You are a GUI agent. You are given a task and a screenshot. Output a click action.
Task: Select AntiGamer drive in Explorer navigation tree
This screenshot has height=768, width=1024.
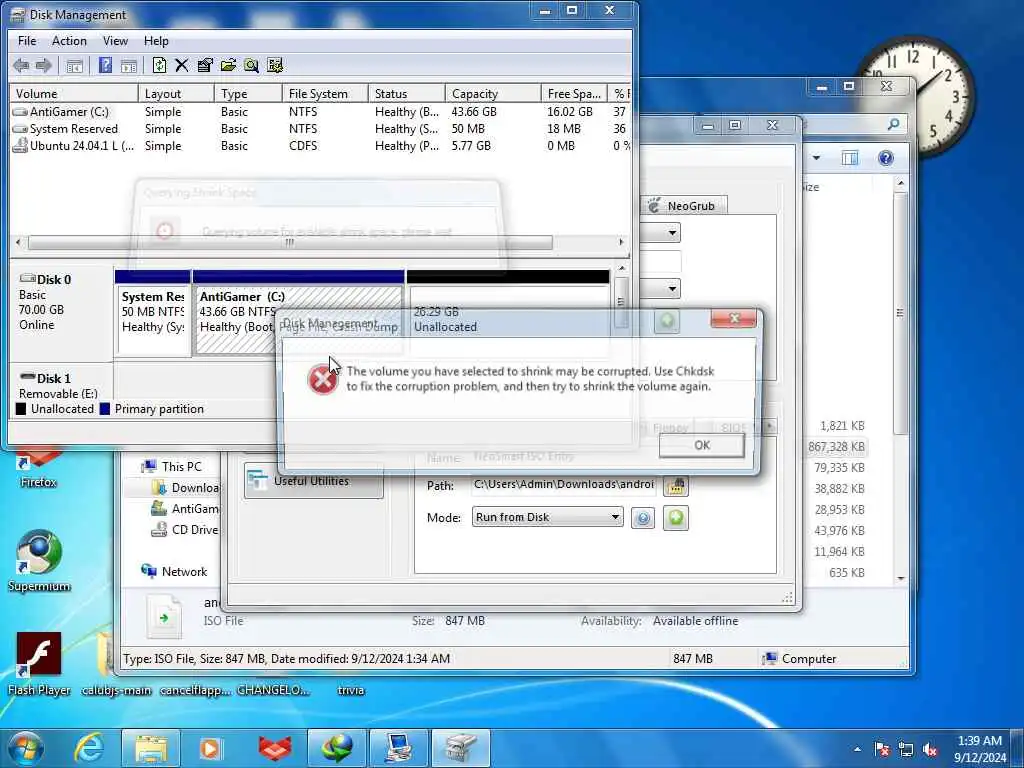tap(185, 508)
